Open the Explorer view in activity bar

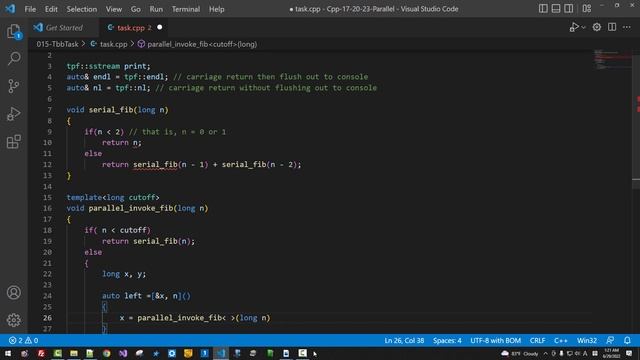tap(13, 31)
